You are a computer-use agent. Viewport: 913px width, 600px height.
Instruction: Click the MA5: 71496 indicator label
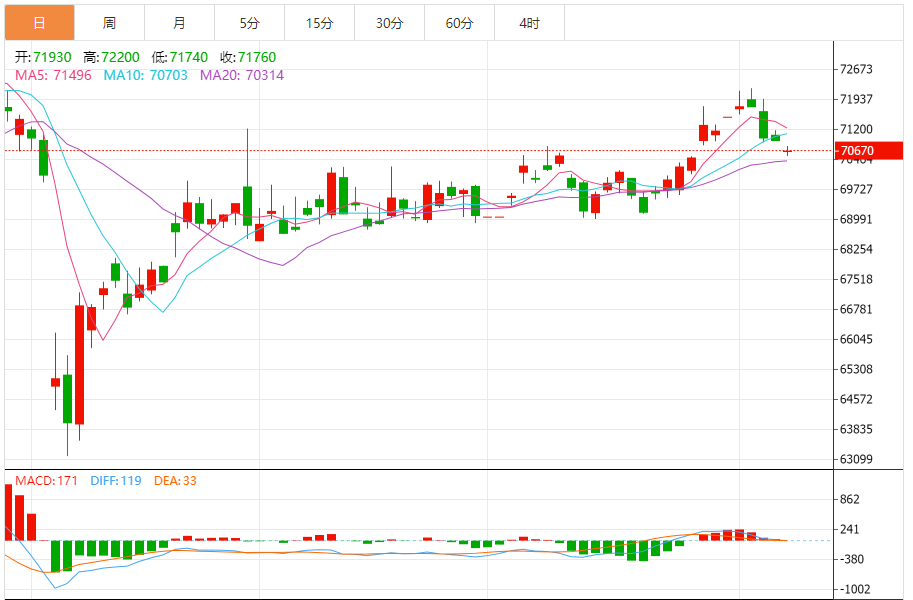[x=53, y=75]
